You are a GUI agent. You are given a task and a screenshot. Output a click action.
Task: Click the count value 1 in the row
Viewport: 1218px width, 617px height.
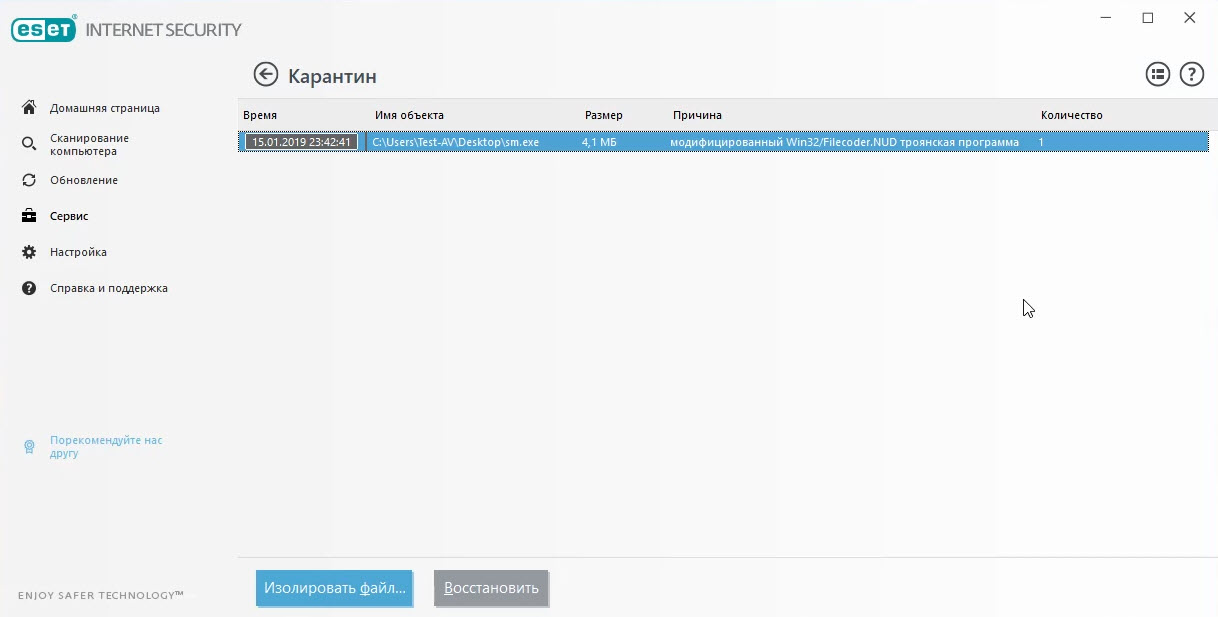click(x=1041, y=142)
